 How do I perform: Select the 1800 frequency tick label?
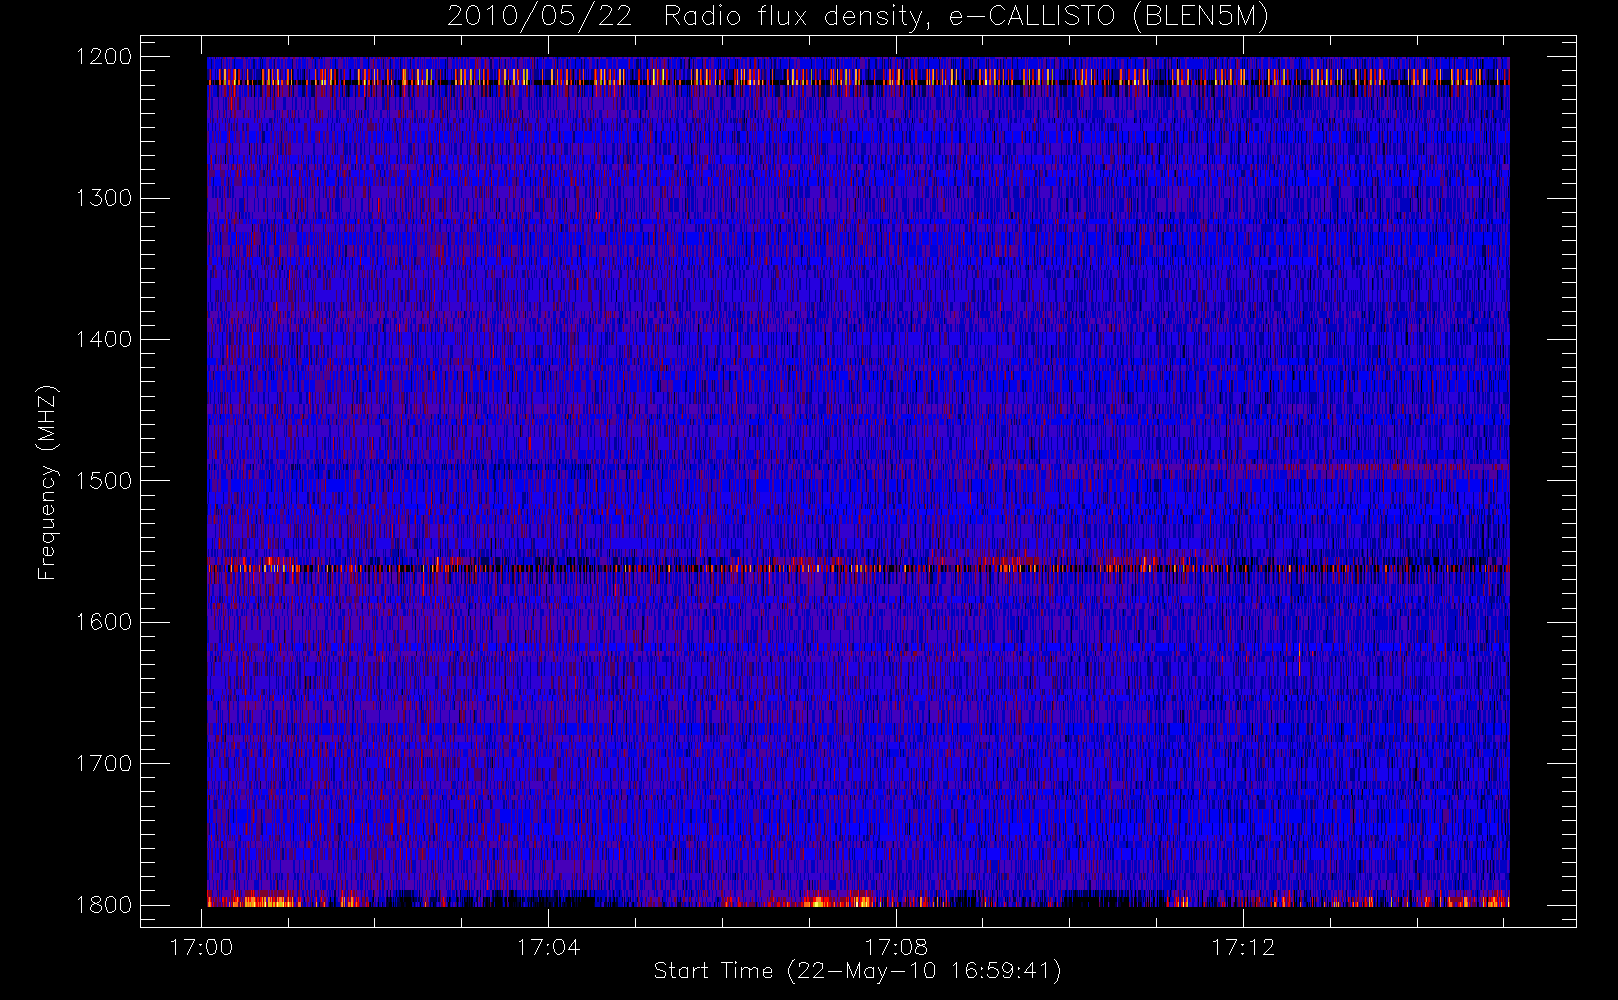[x=104, y=905]
